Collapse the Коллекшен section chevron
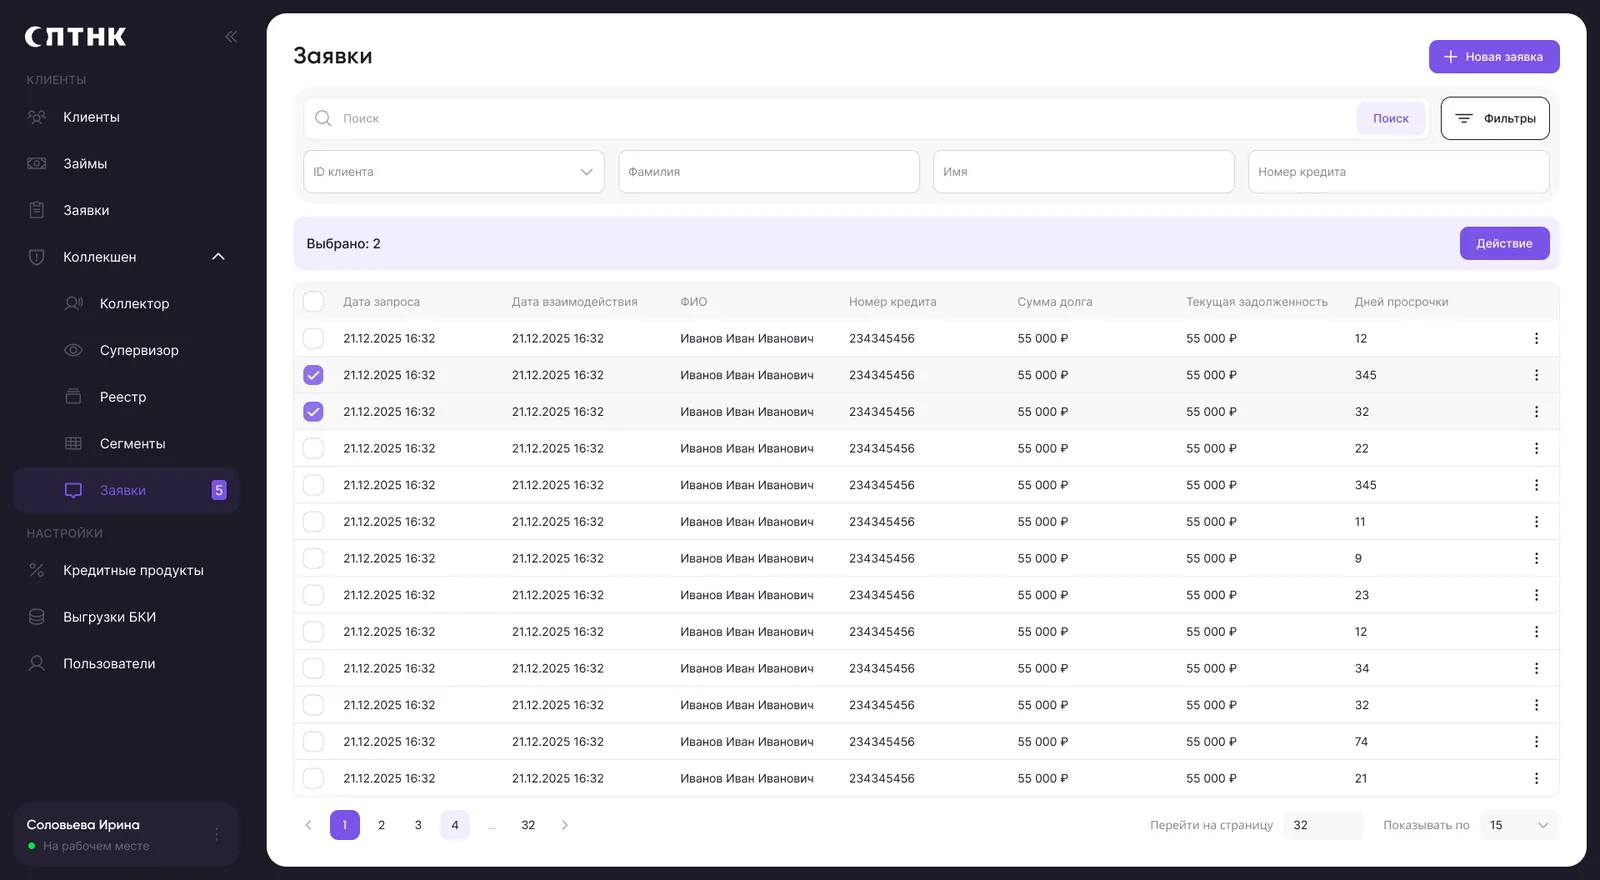Image resolution: width=1600 pixels, height=880 pixels. tap(218, 257)
